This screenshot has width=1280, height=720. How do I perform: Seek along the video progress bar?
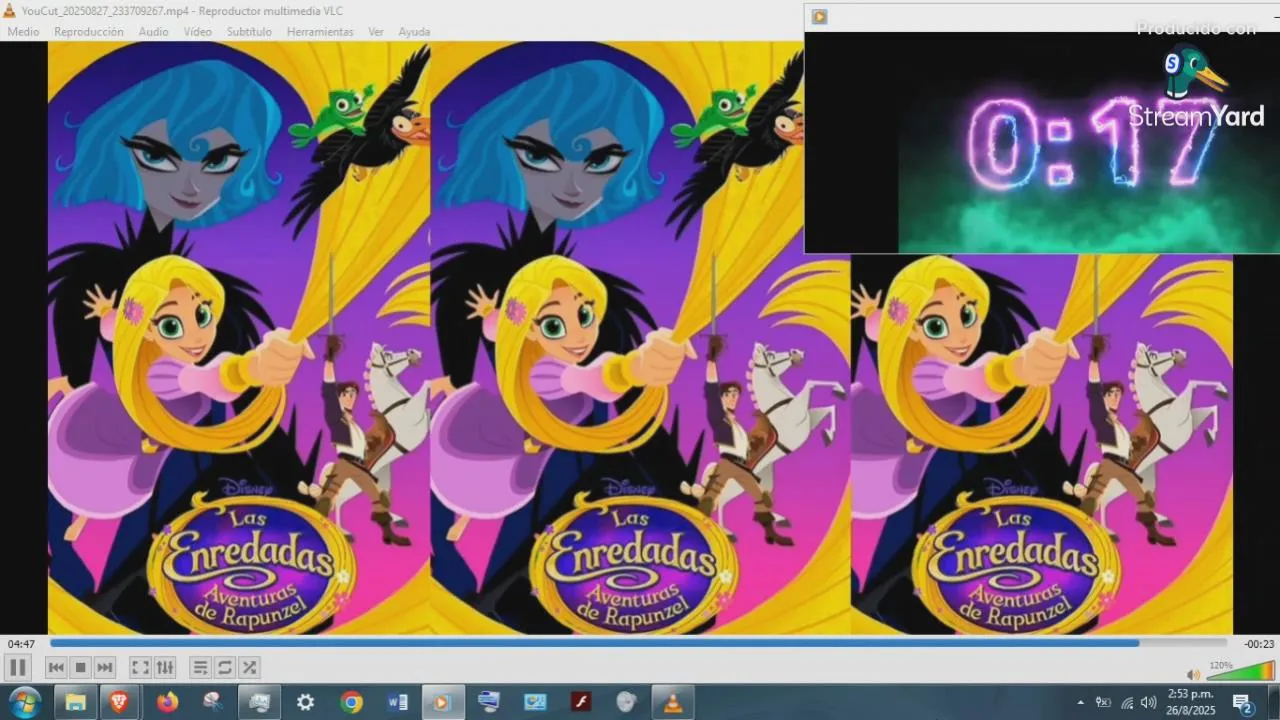click(638, 643)
